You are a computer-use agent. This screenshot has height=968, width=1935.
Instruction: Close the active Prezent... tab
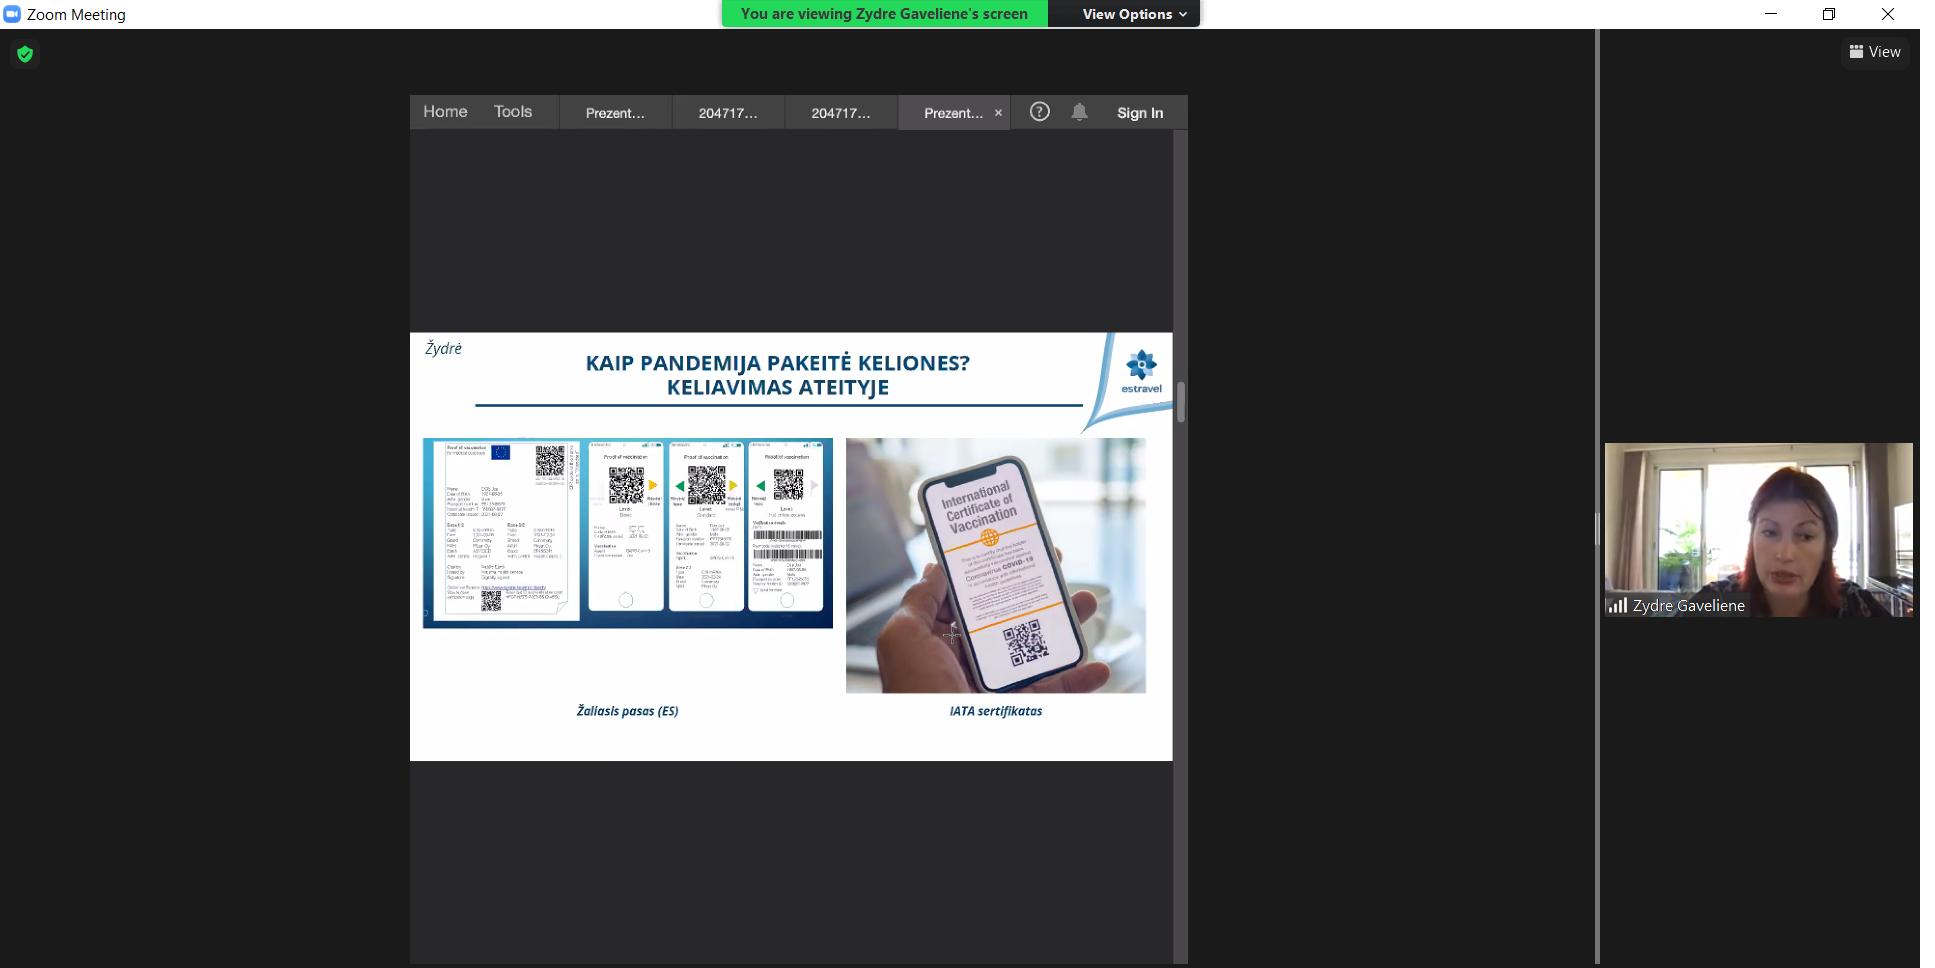coord(998,113)
